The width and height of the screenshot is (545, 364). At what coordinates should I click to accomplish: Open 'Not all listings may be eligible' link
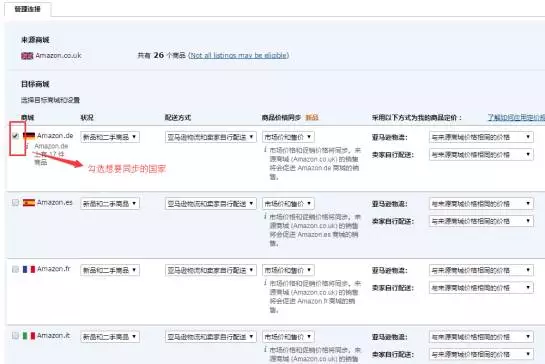[238, 55]
